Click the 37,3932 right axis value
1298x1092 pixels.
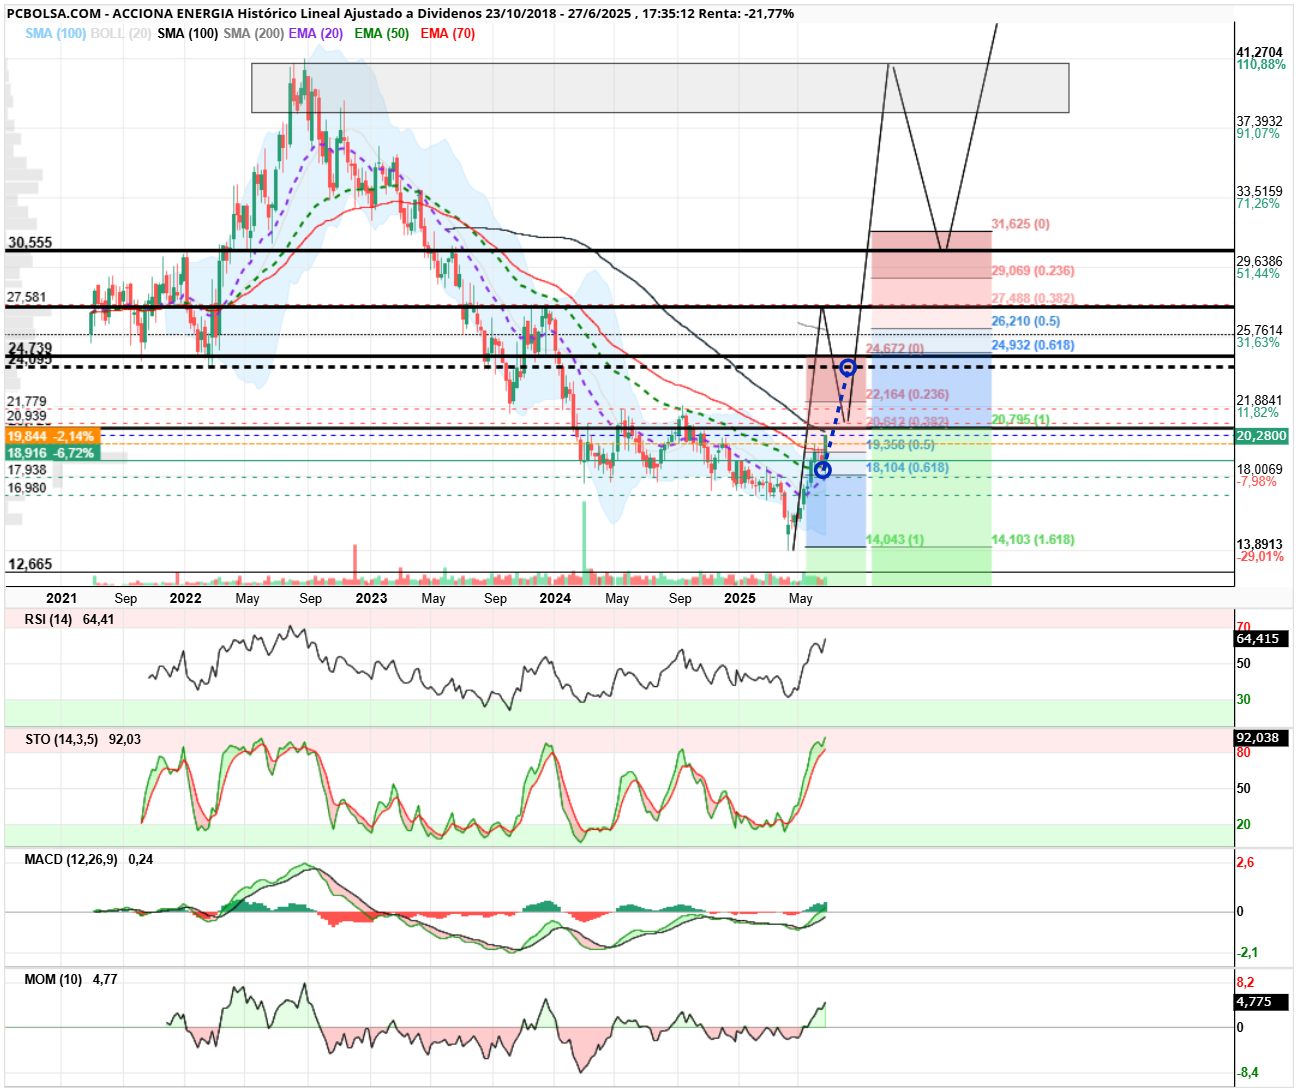[1260, 121]
